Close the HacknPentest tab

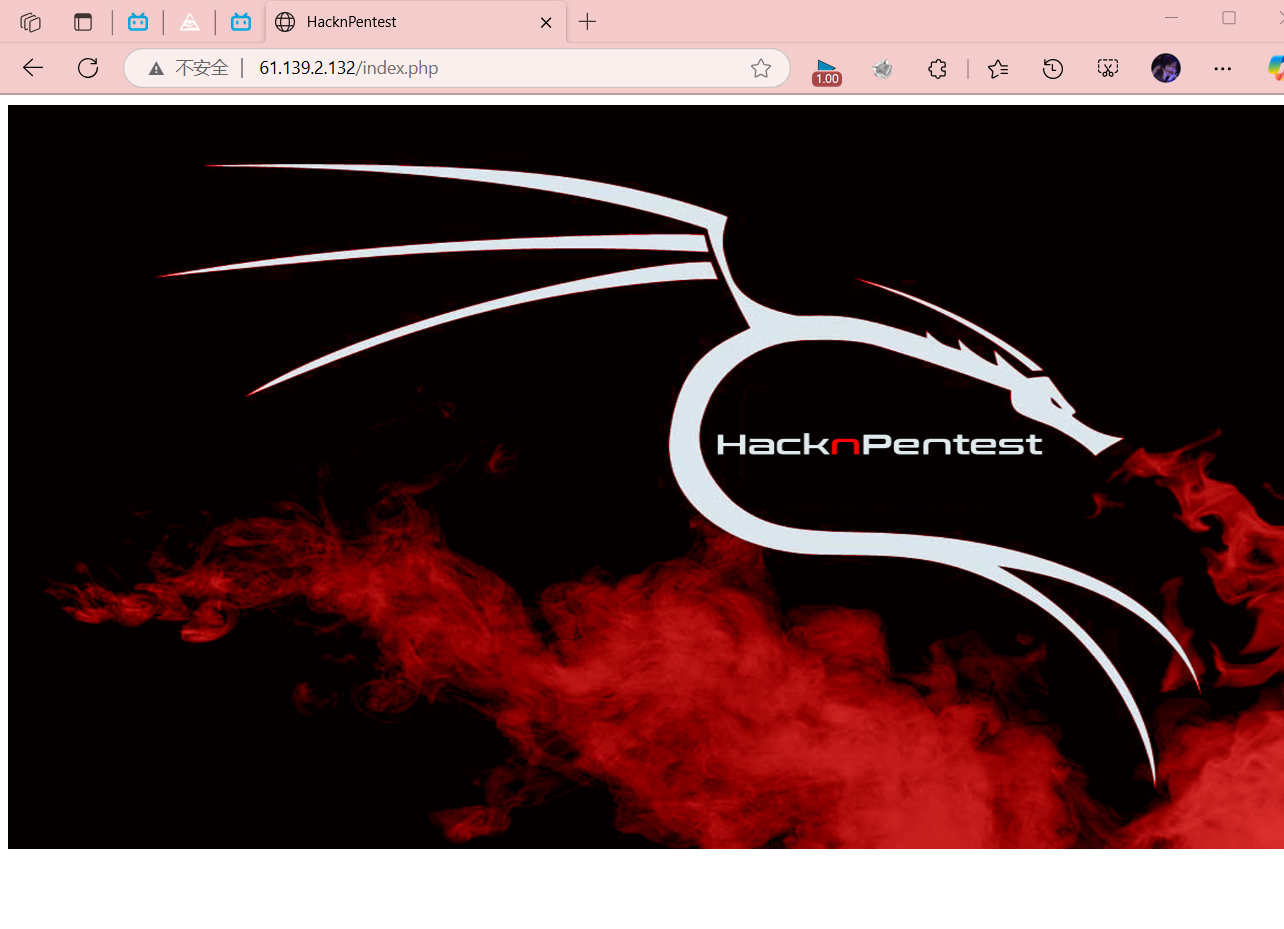[546, 22]
